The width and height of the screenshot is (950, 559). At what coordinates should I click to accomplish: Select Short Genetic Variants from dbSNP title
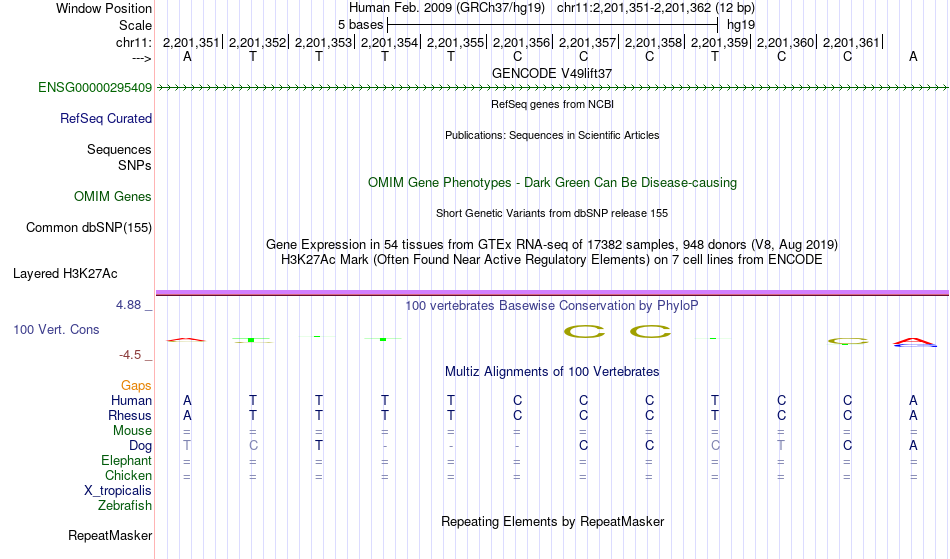click(552, 213)
